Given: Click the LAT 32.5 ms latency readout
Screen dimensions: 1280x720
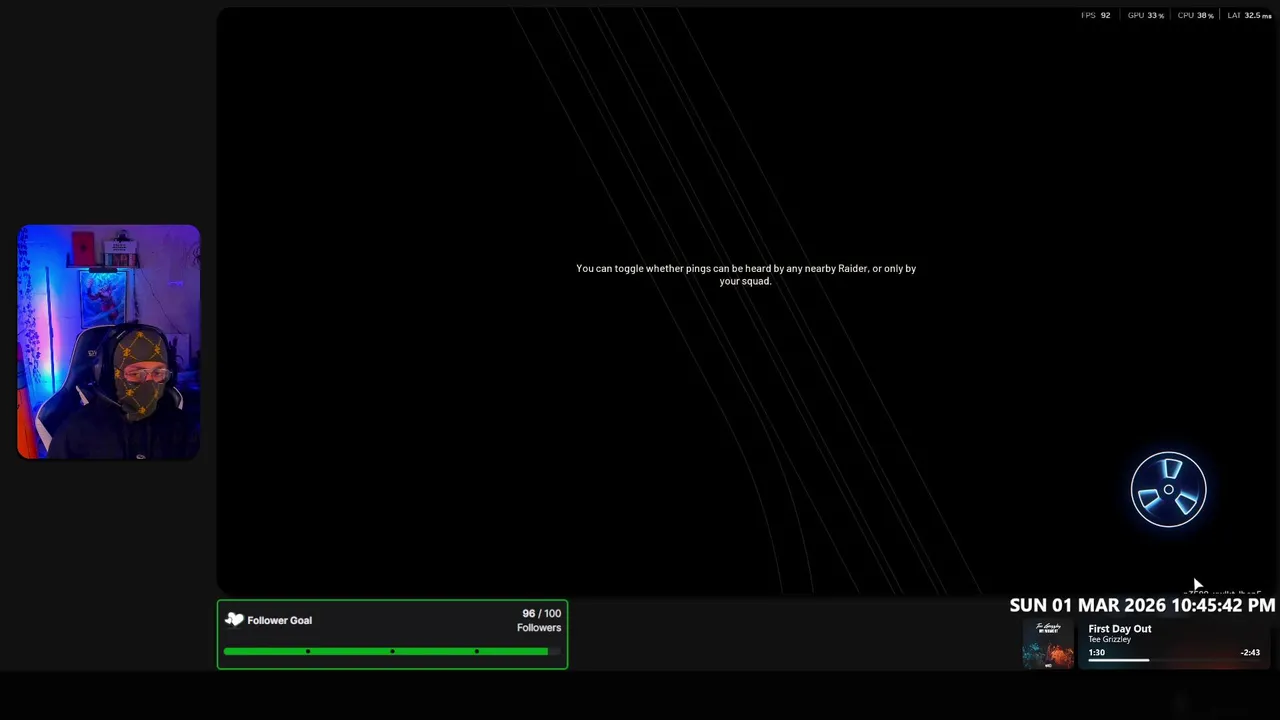Looking at the screenshot, I should coord(1249,15).
